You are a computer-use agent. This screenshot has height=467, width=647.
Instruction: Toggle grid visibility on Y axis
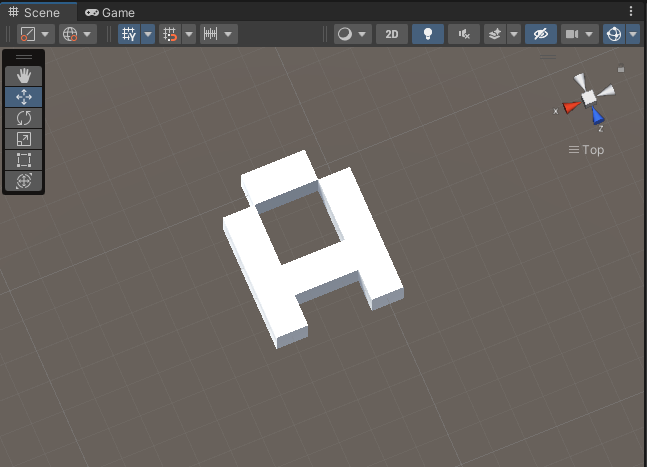point(129,34)
